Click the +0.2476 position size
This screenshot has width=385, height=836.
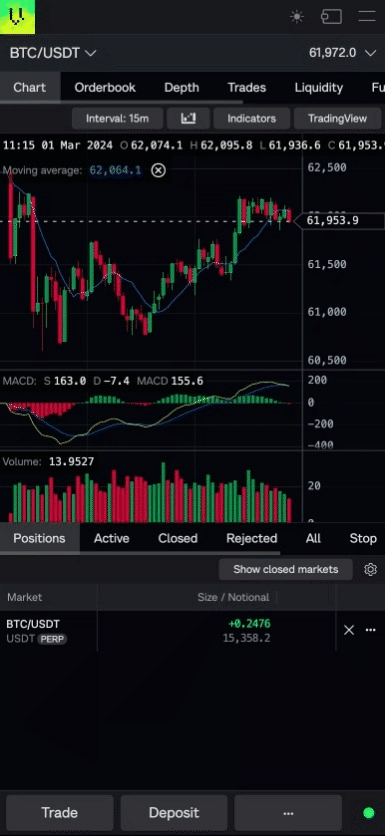250,624
